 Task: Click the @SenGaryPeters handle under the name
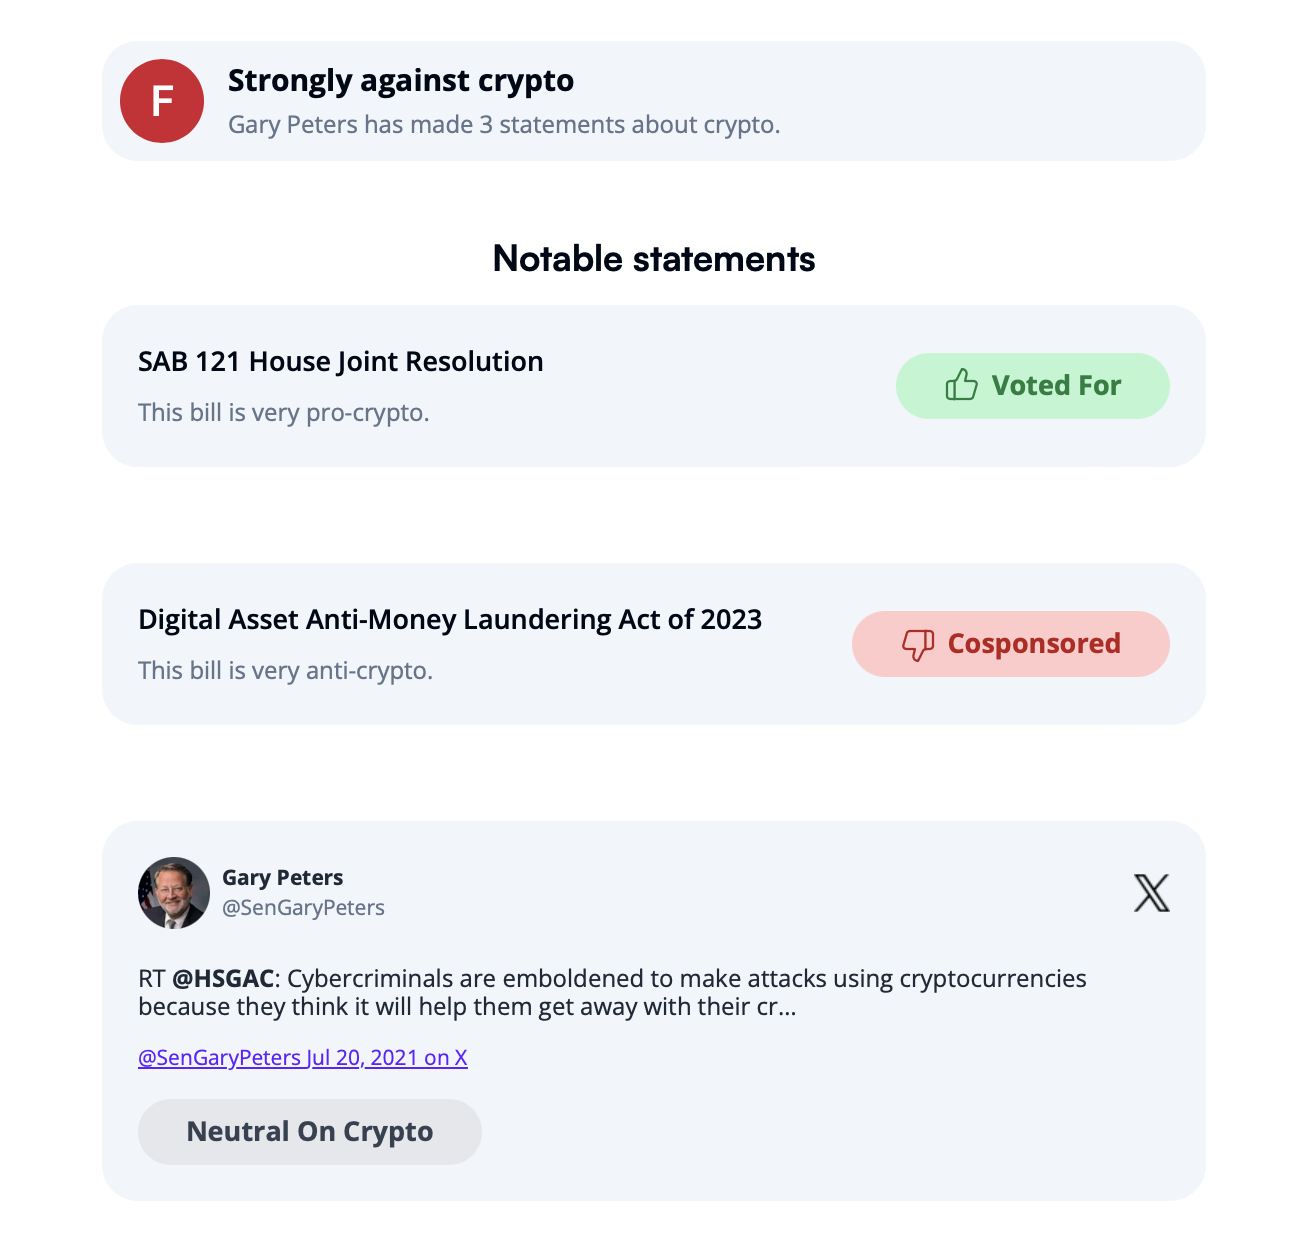click(304, 908)
